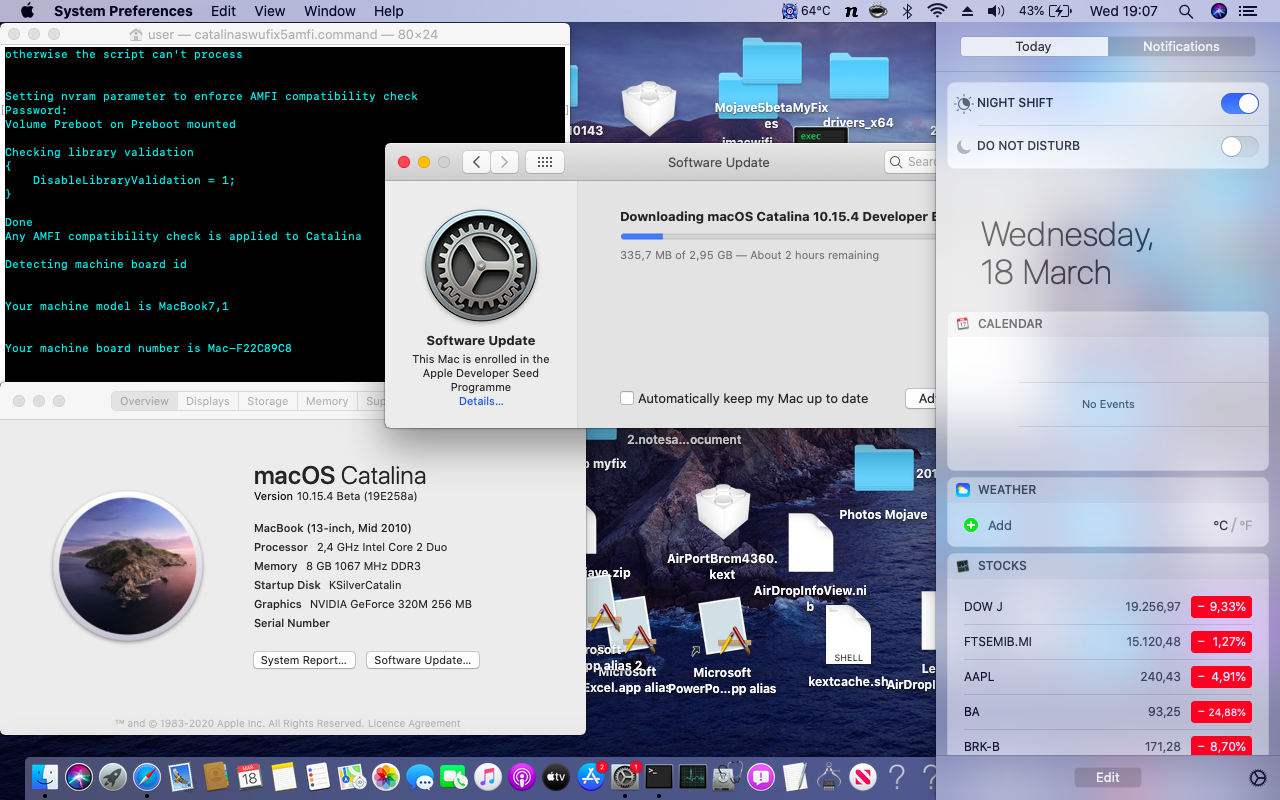Toggle DOW J change badge −9,33%
The image size is (1280, 800).
pos(1221,607)
